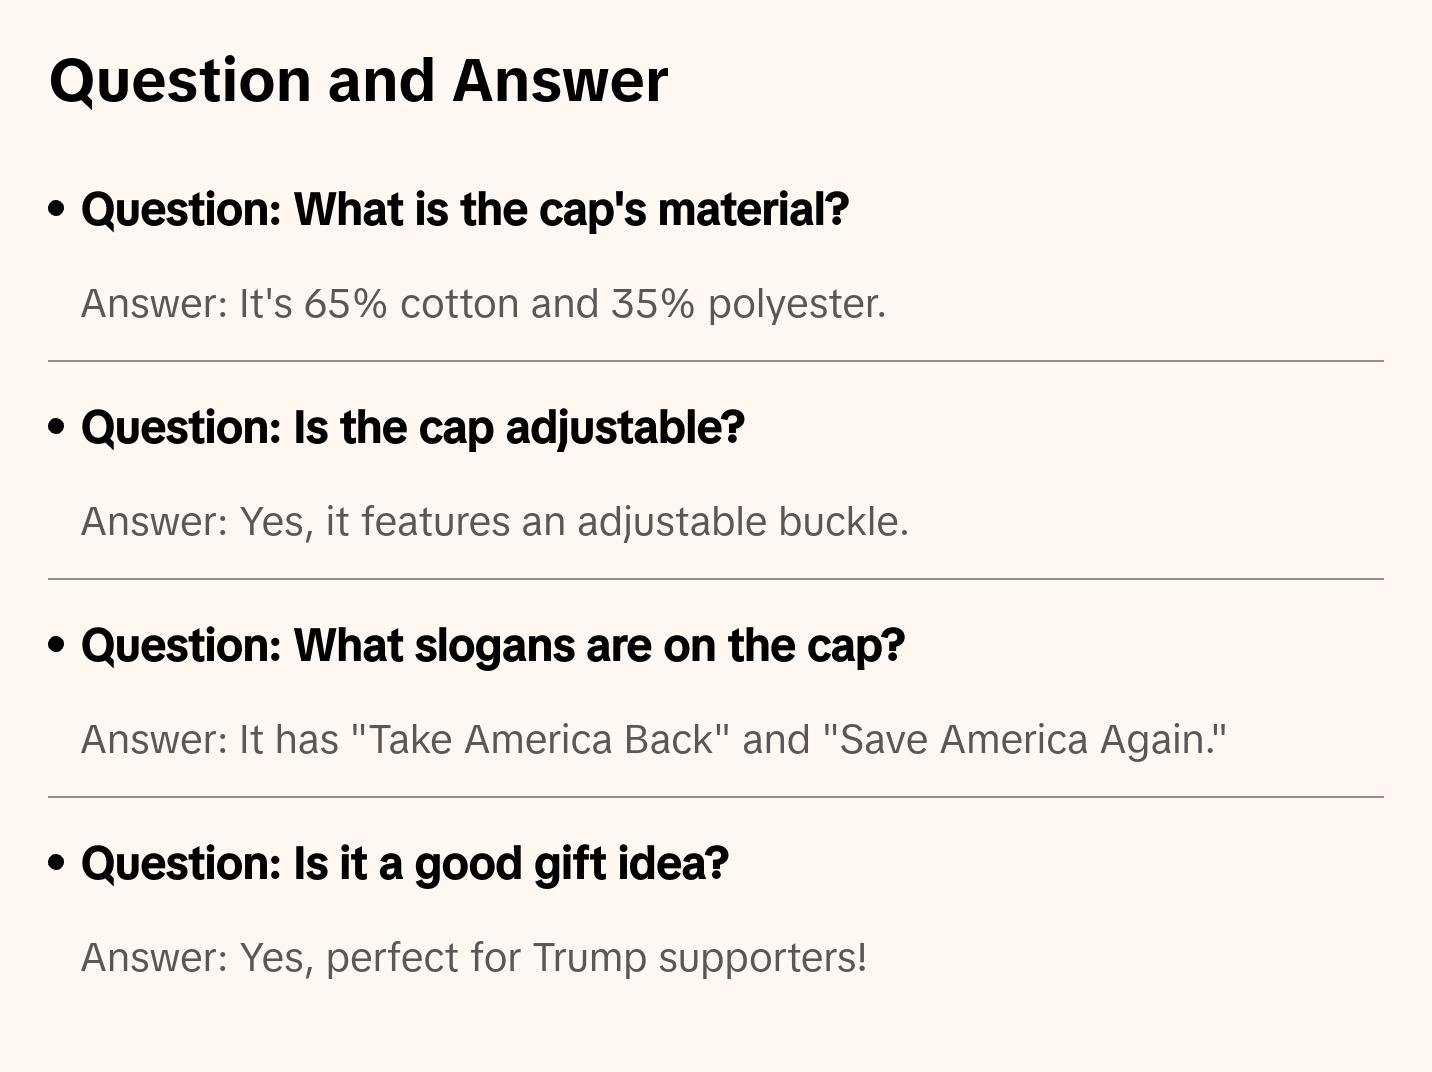The image size is (1432, 1072).
Task: Click the bullet beside the material question
Action: pyautogui.click(x=57, y=209)
